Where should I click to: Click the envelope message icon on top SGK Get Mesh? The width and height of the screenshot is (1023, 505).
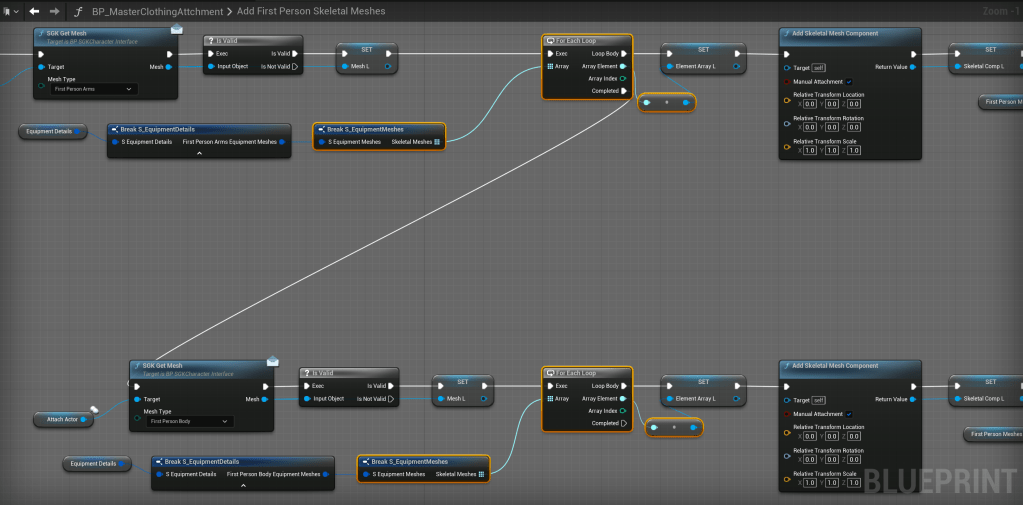pos(176,29)
